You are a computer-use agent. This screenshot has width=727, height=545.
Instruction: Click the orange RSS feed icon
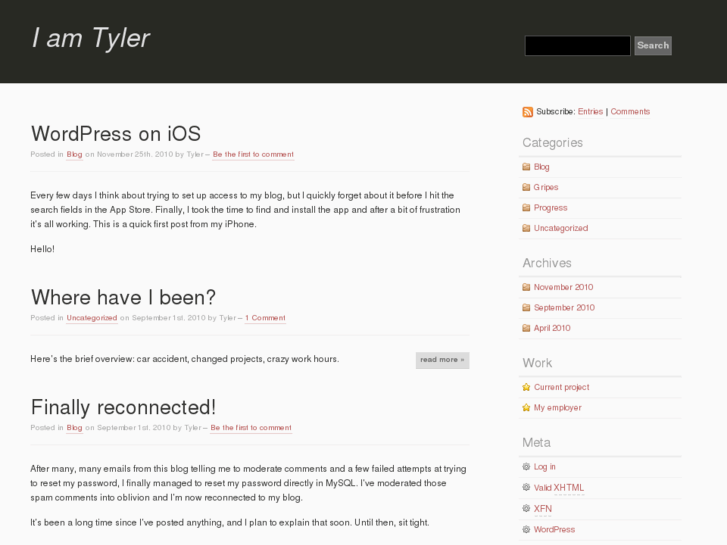click(528, 112)
